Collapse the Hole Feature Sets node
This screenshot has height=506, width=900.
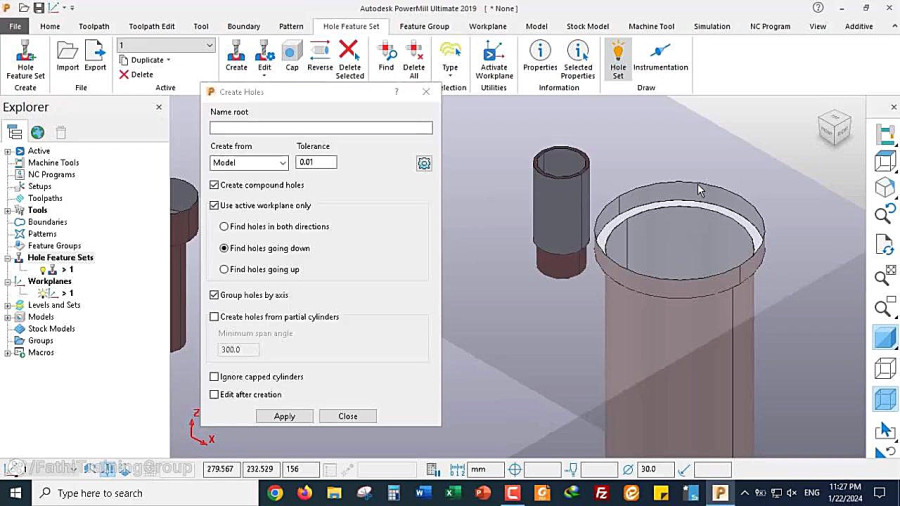(x=8, y=258)
